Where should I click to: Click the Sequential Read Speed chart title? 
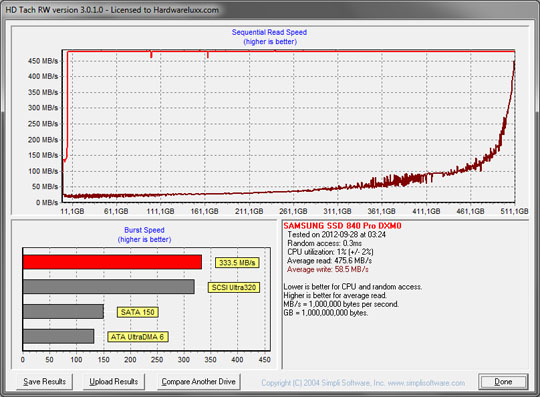click(269, 32)
